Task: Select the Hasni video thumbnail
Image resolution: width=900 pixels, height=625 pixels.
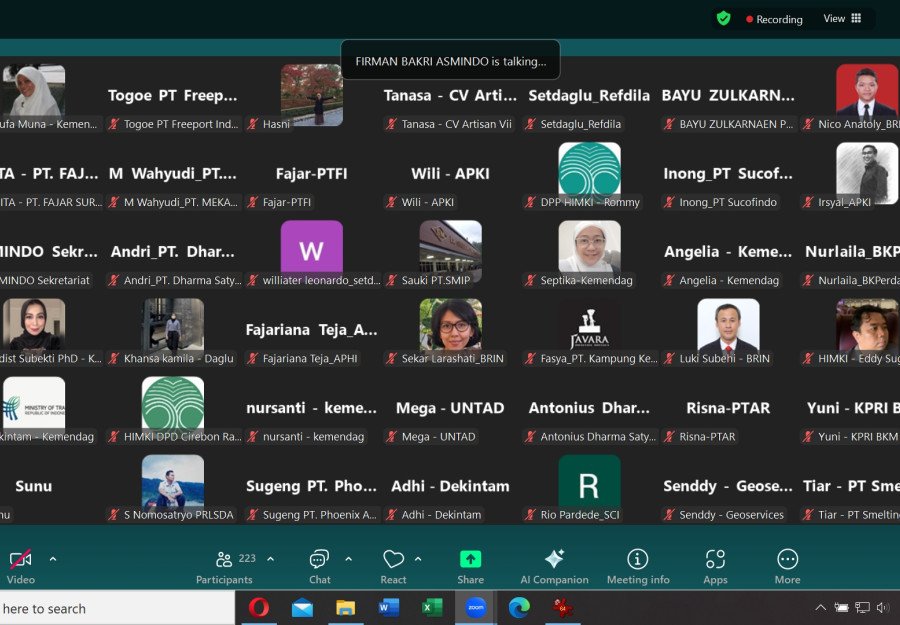Action: tap(312, 95)
